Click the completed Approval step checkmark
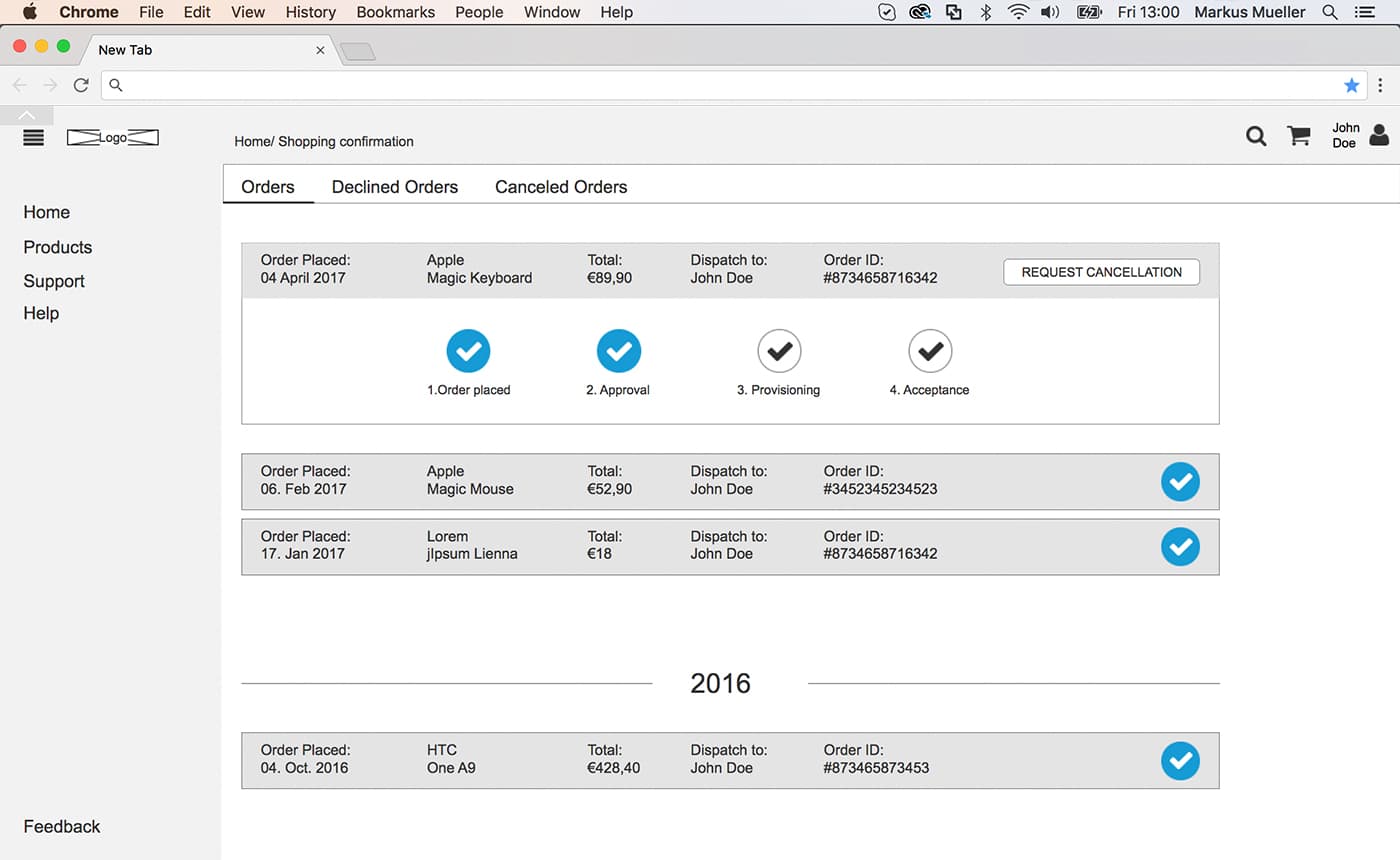Image resolution: width=1400 pixels, height=860 pixels. 619,351
